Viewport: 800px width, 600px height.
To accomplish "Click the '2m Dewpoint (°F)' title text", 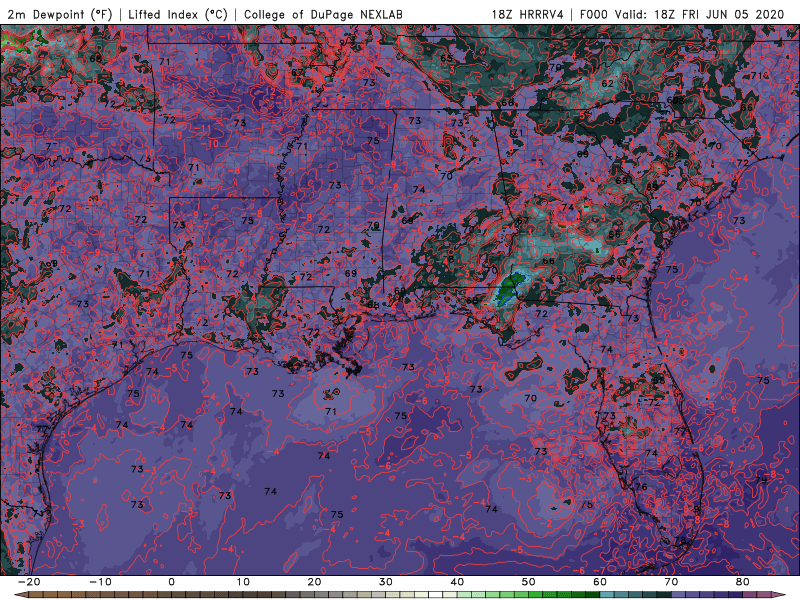I will pyautogui.click(x=60, y=15).
